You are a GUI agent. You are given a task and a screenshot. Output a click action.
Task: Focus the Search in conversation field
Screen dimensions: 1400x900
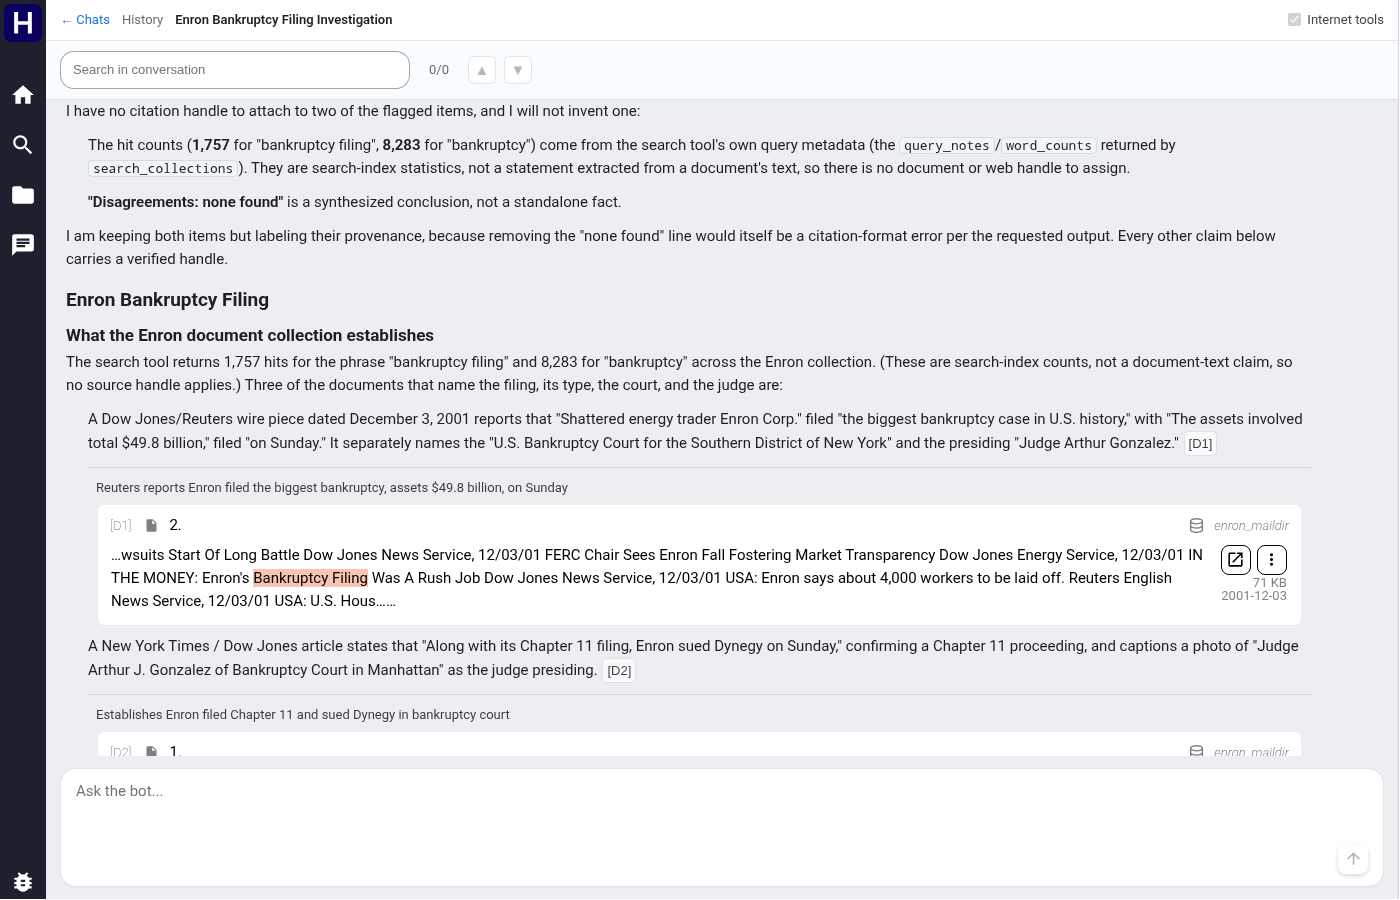(235, 70)
